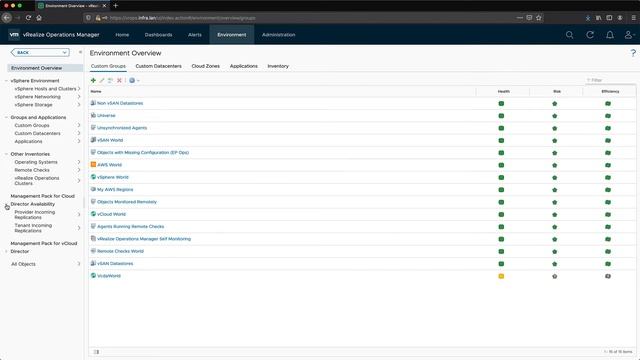Screen dimensions: 640x360
Task: Click the yellow health badge for VcdaWorld
Action: (501, 276)
